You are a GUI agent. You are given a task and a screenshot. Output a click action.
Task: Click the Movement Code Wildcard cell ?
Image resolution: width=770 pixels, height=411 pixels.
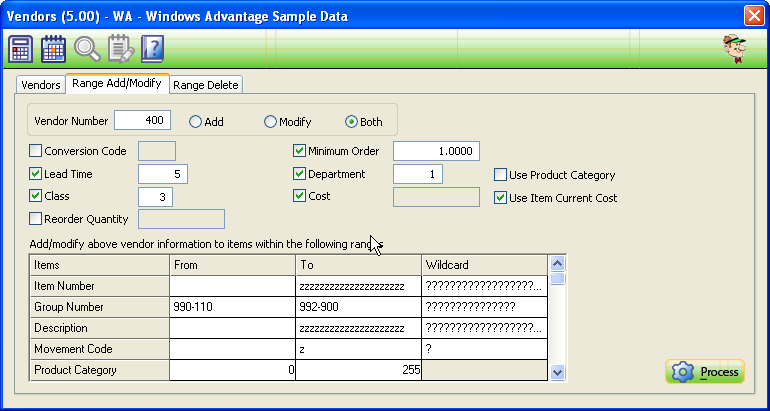click(x=485, y=349)
